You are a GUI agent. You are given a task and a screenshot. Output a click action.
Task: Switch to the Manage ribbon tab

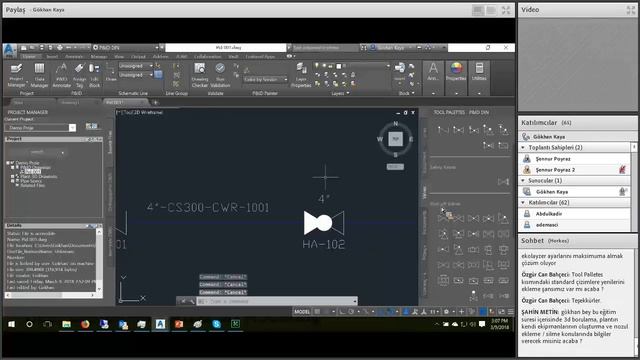point(99,57)
